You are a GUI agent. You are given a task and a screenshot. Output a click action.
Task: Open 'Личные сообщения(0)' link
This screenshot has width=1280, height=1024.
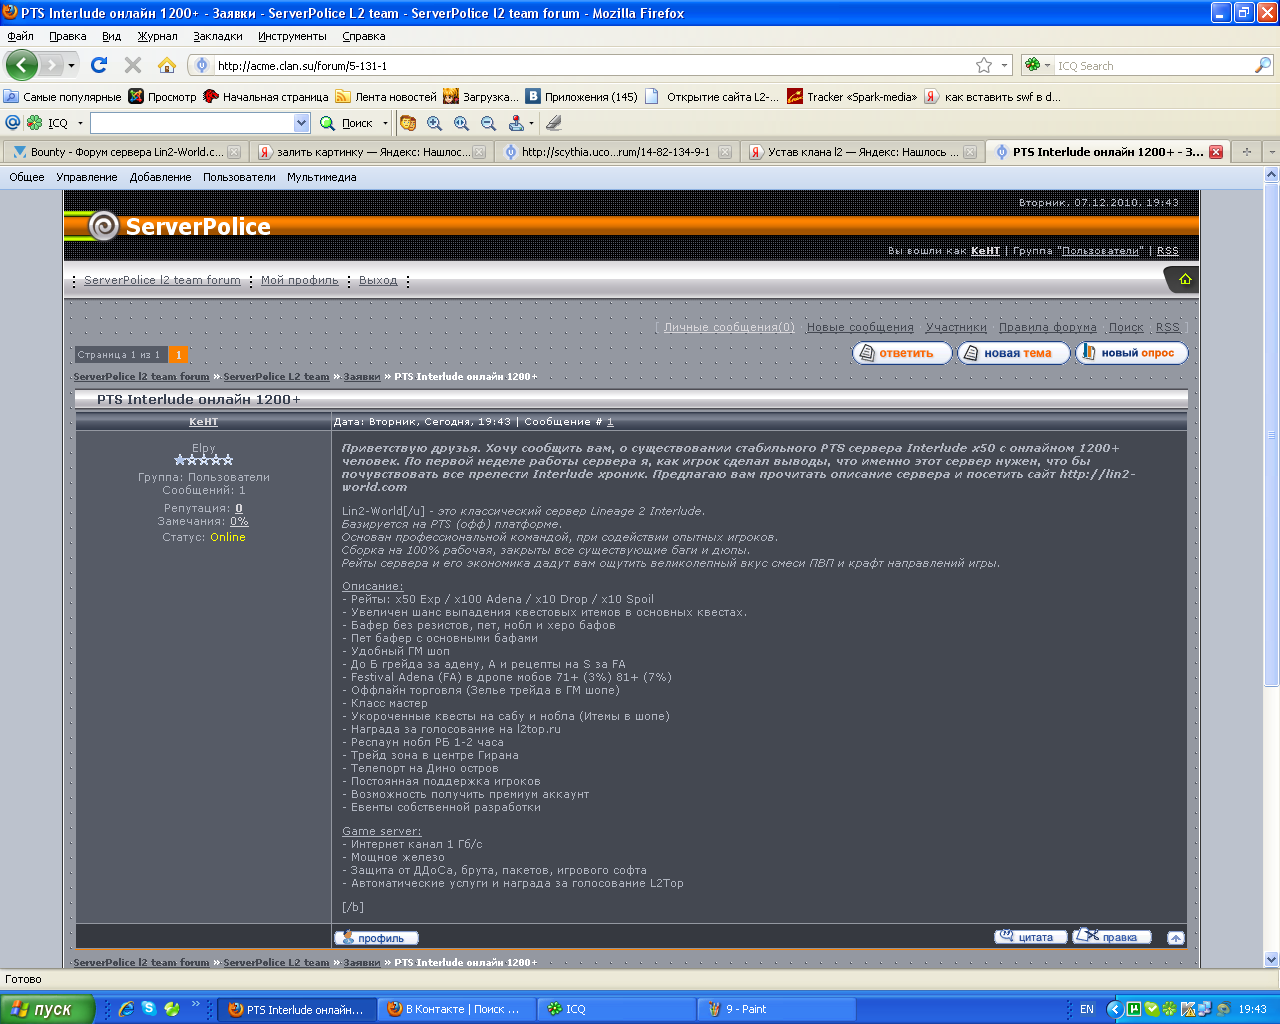pos(729,327)
